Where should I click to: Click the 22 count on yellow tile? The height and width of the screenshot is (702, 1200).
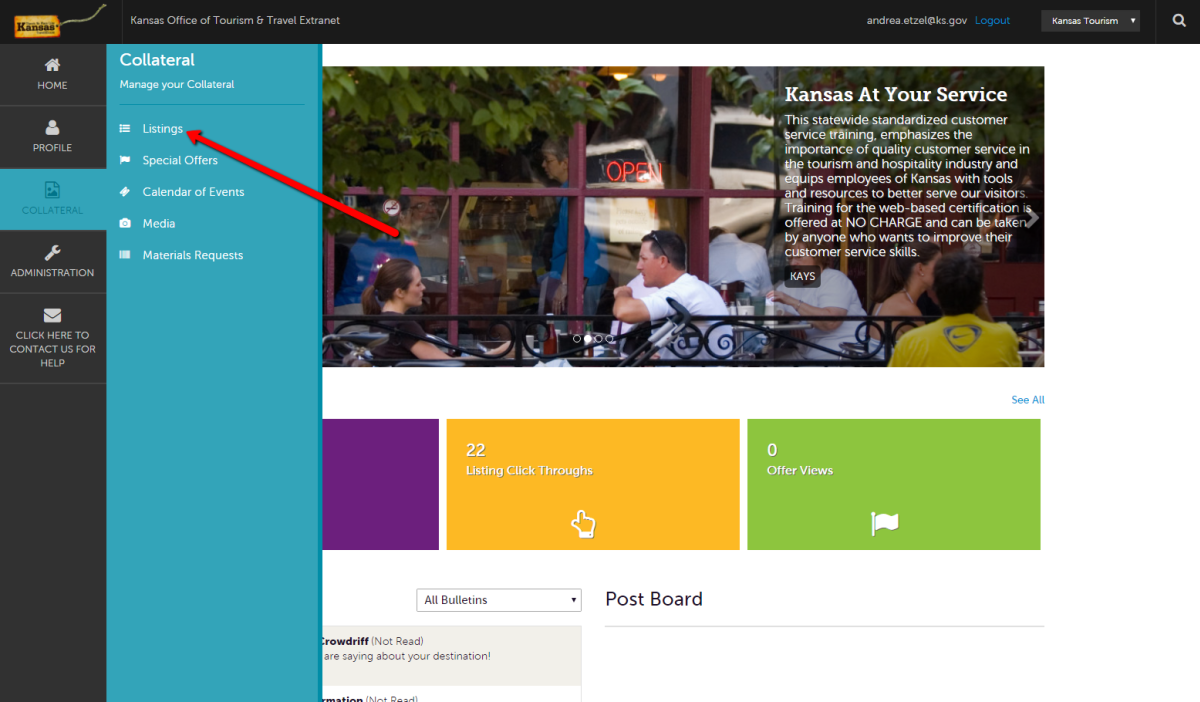pos(476,450)
